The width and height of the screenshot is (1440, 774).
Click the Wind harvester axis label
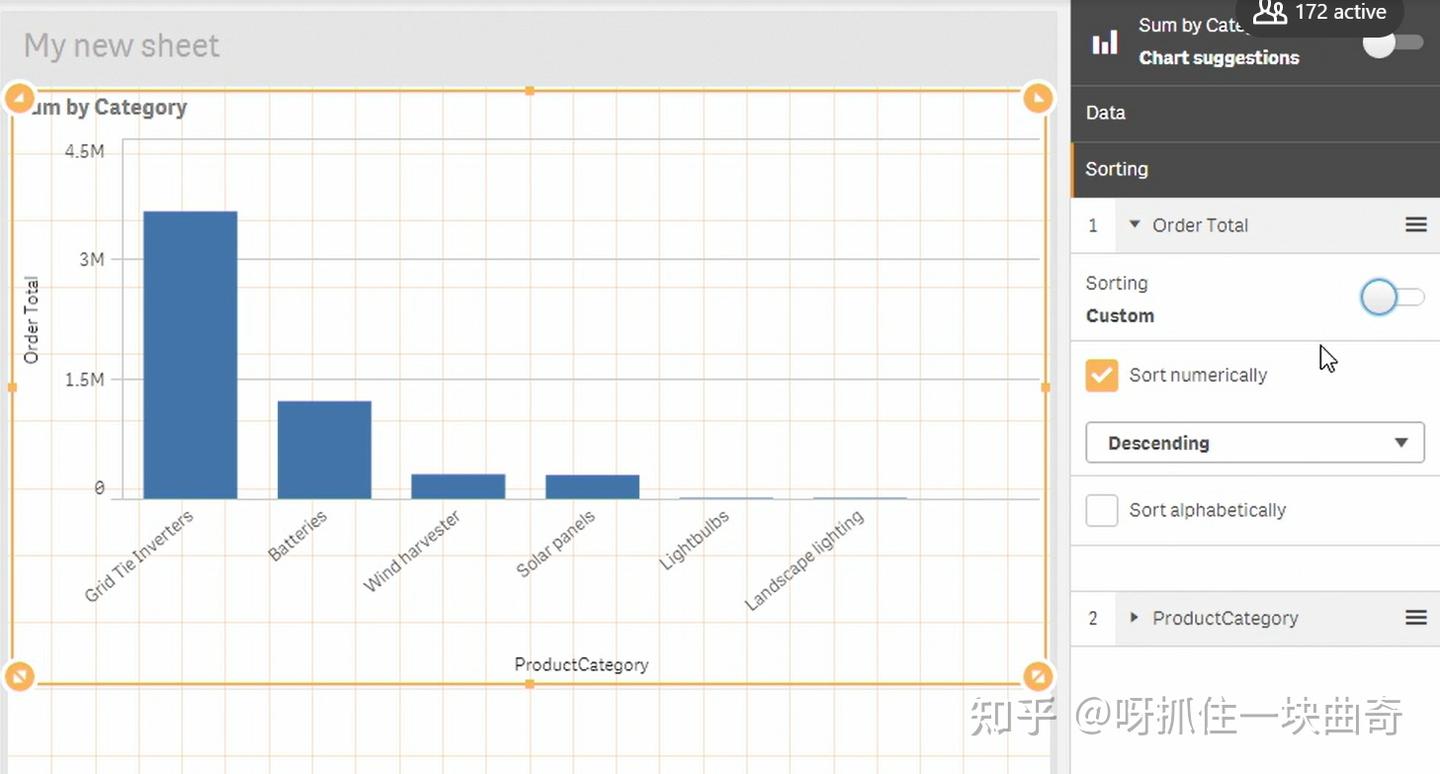[412, 551]
